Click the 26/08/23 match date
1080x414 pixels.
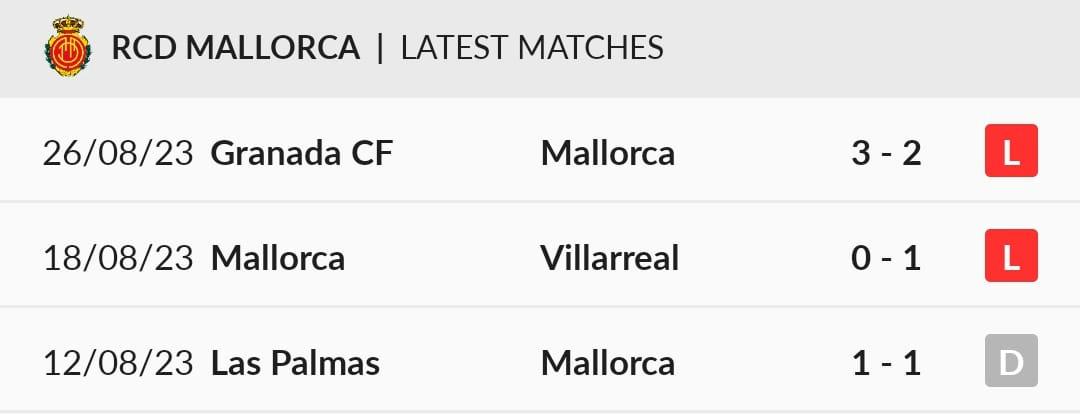(118, 153)
